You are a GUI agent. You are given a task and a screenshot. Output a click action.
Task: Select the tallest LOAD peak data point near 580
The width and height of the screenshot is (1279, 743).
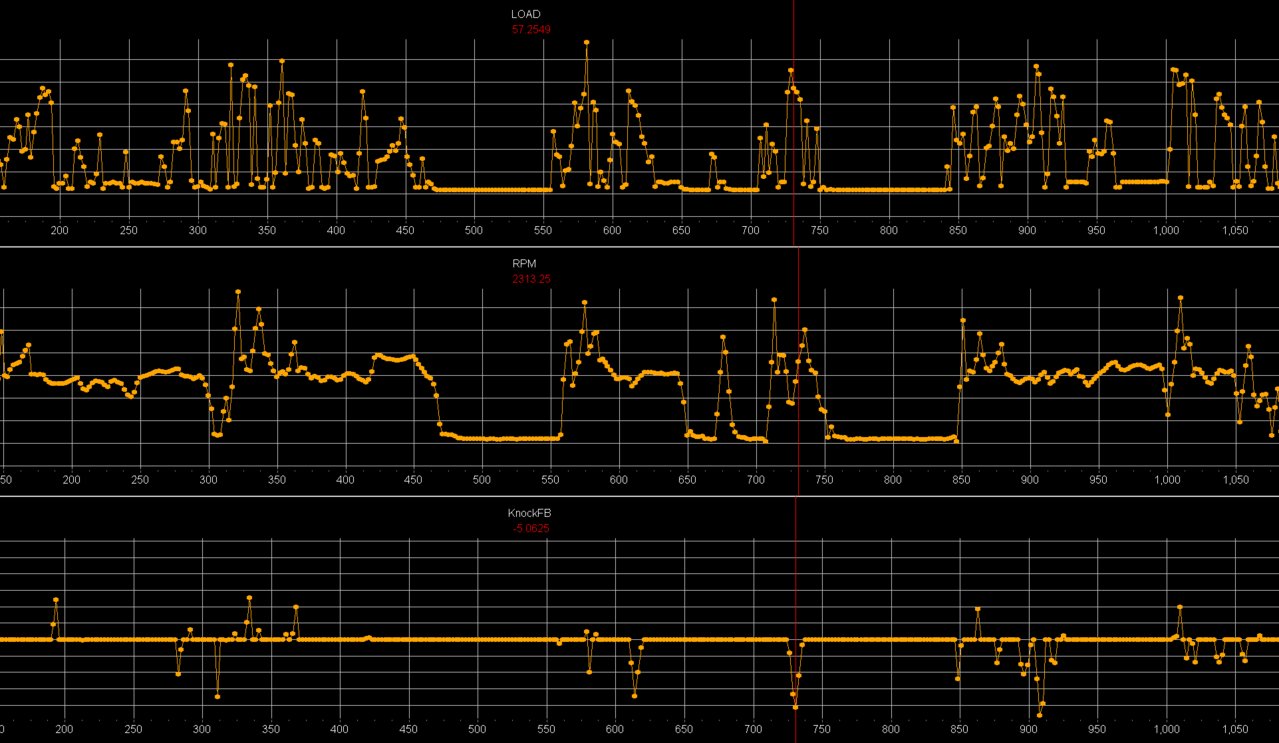coord(586,42)
